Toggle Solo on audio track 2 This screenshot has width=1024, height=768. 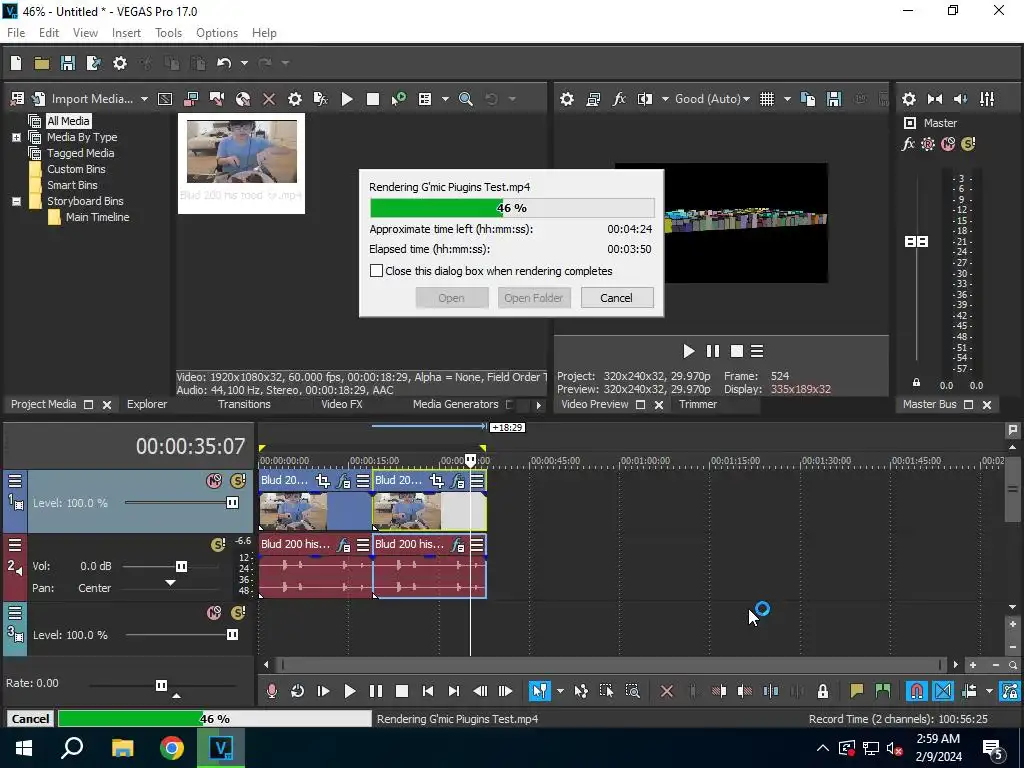(x=218, y=545)
